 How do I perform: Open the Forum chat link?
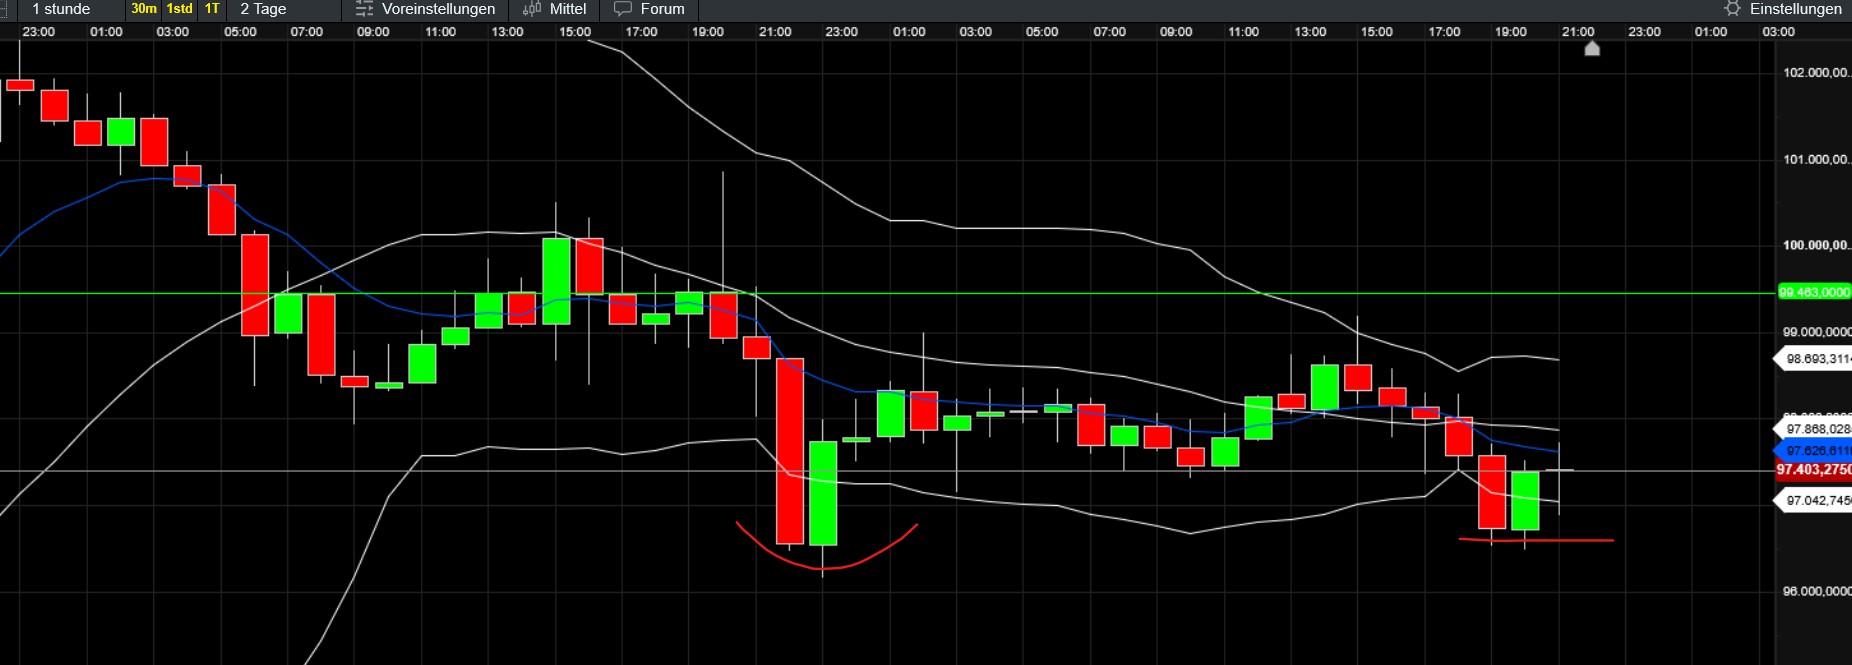[x=649, y=9]
